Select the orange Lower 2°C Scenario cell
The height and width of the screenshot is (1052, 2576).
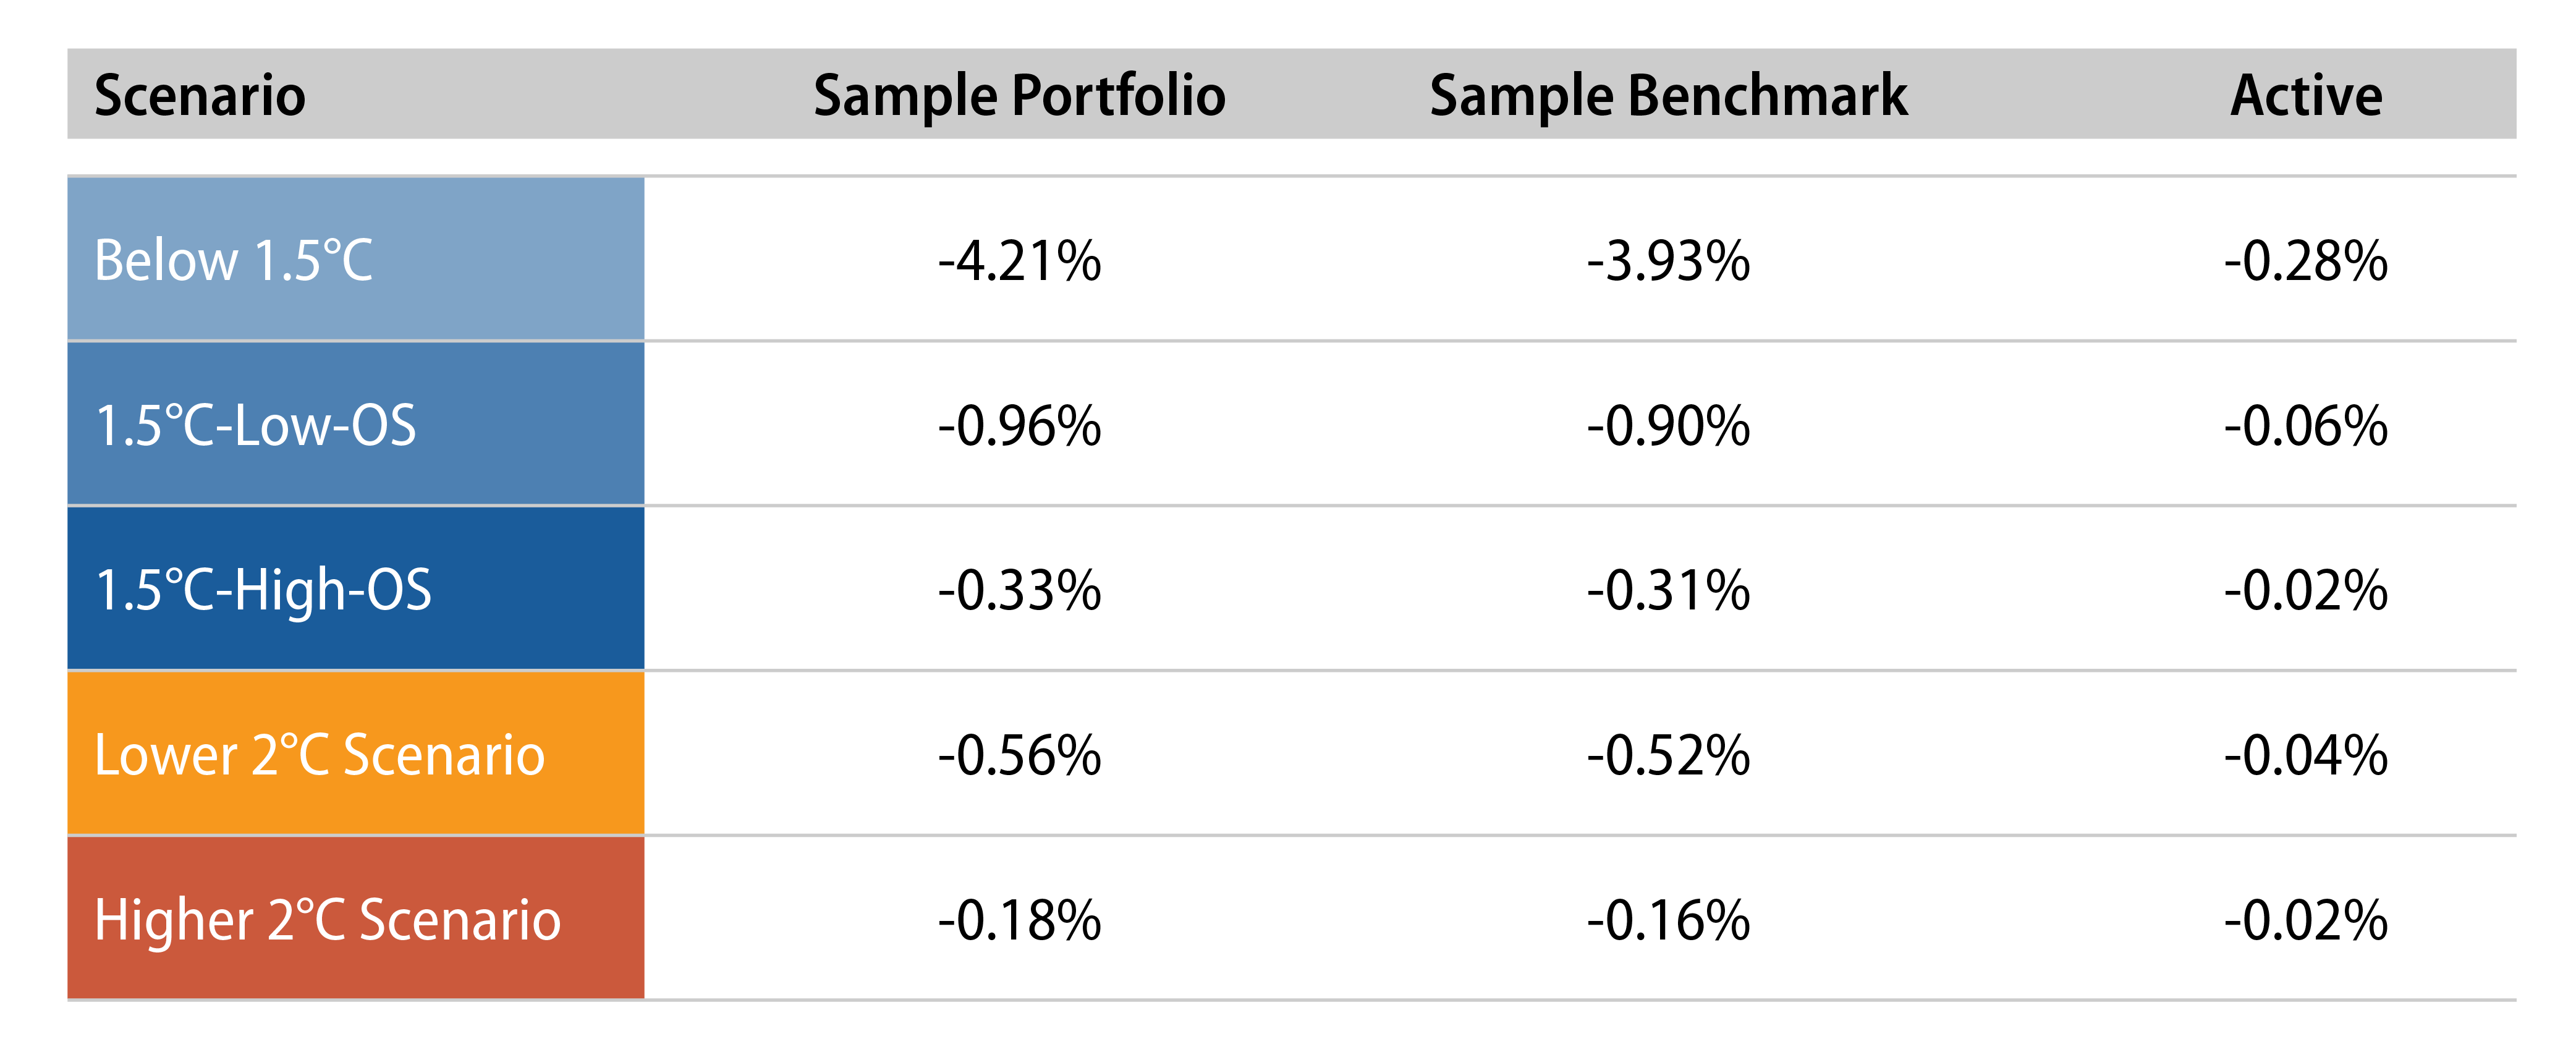[355, 754]
